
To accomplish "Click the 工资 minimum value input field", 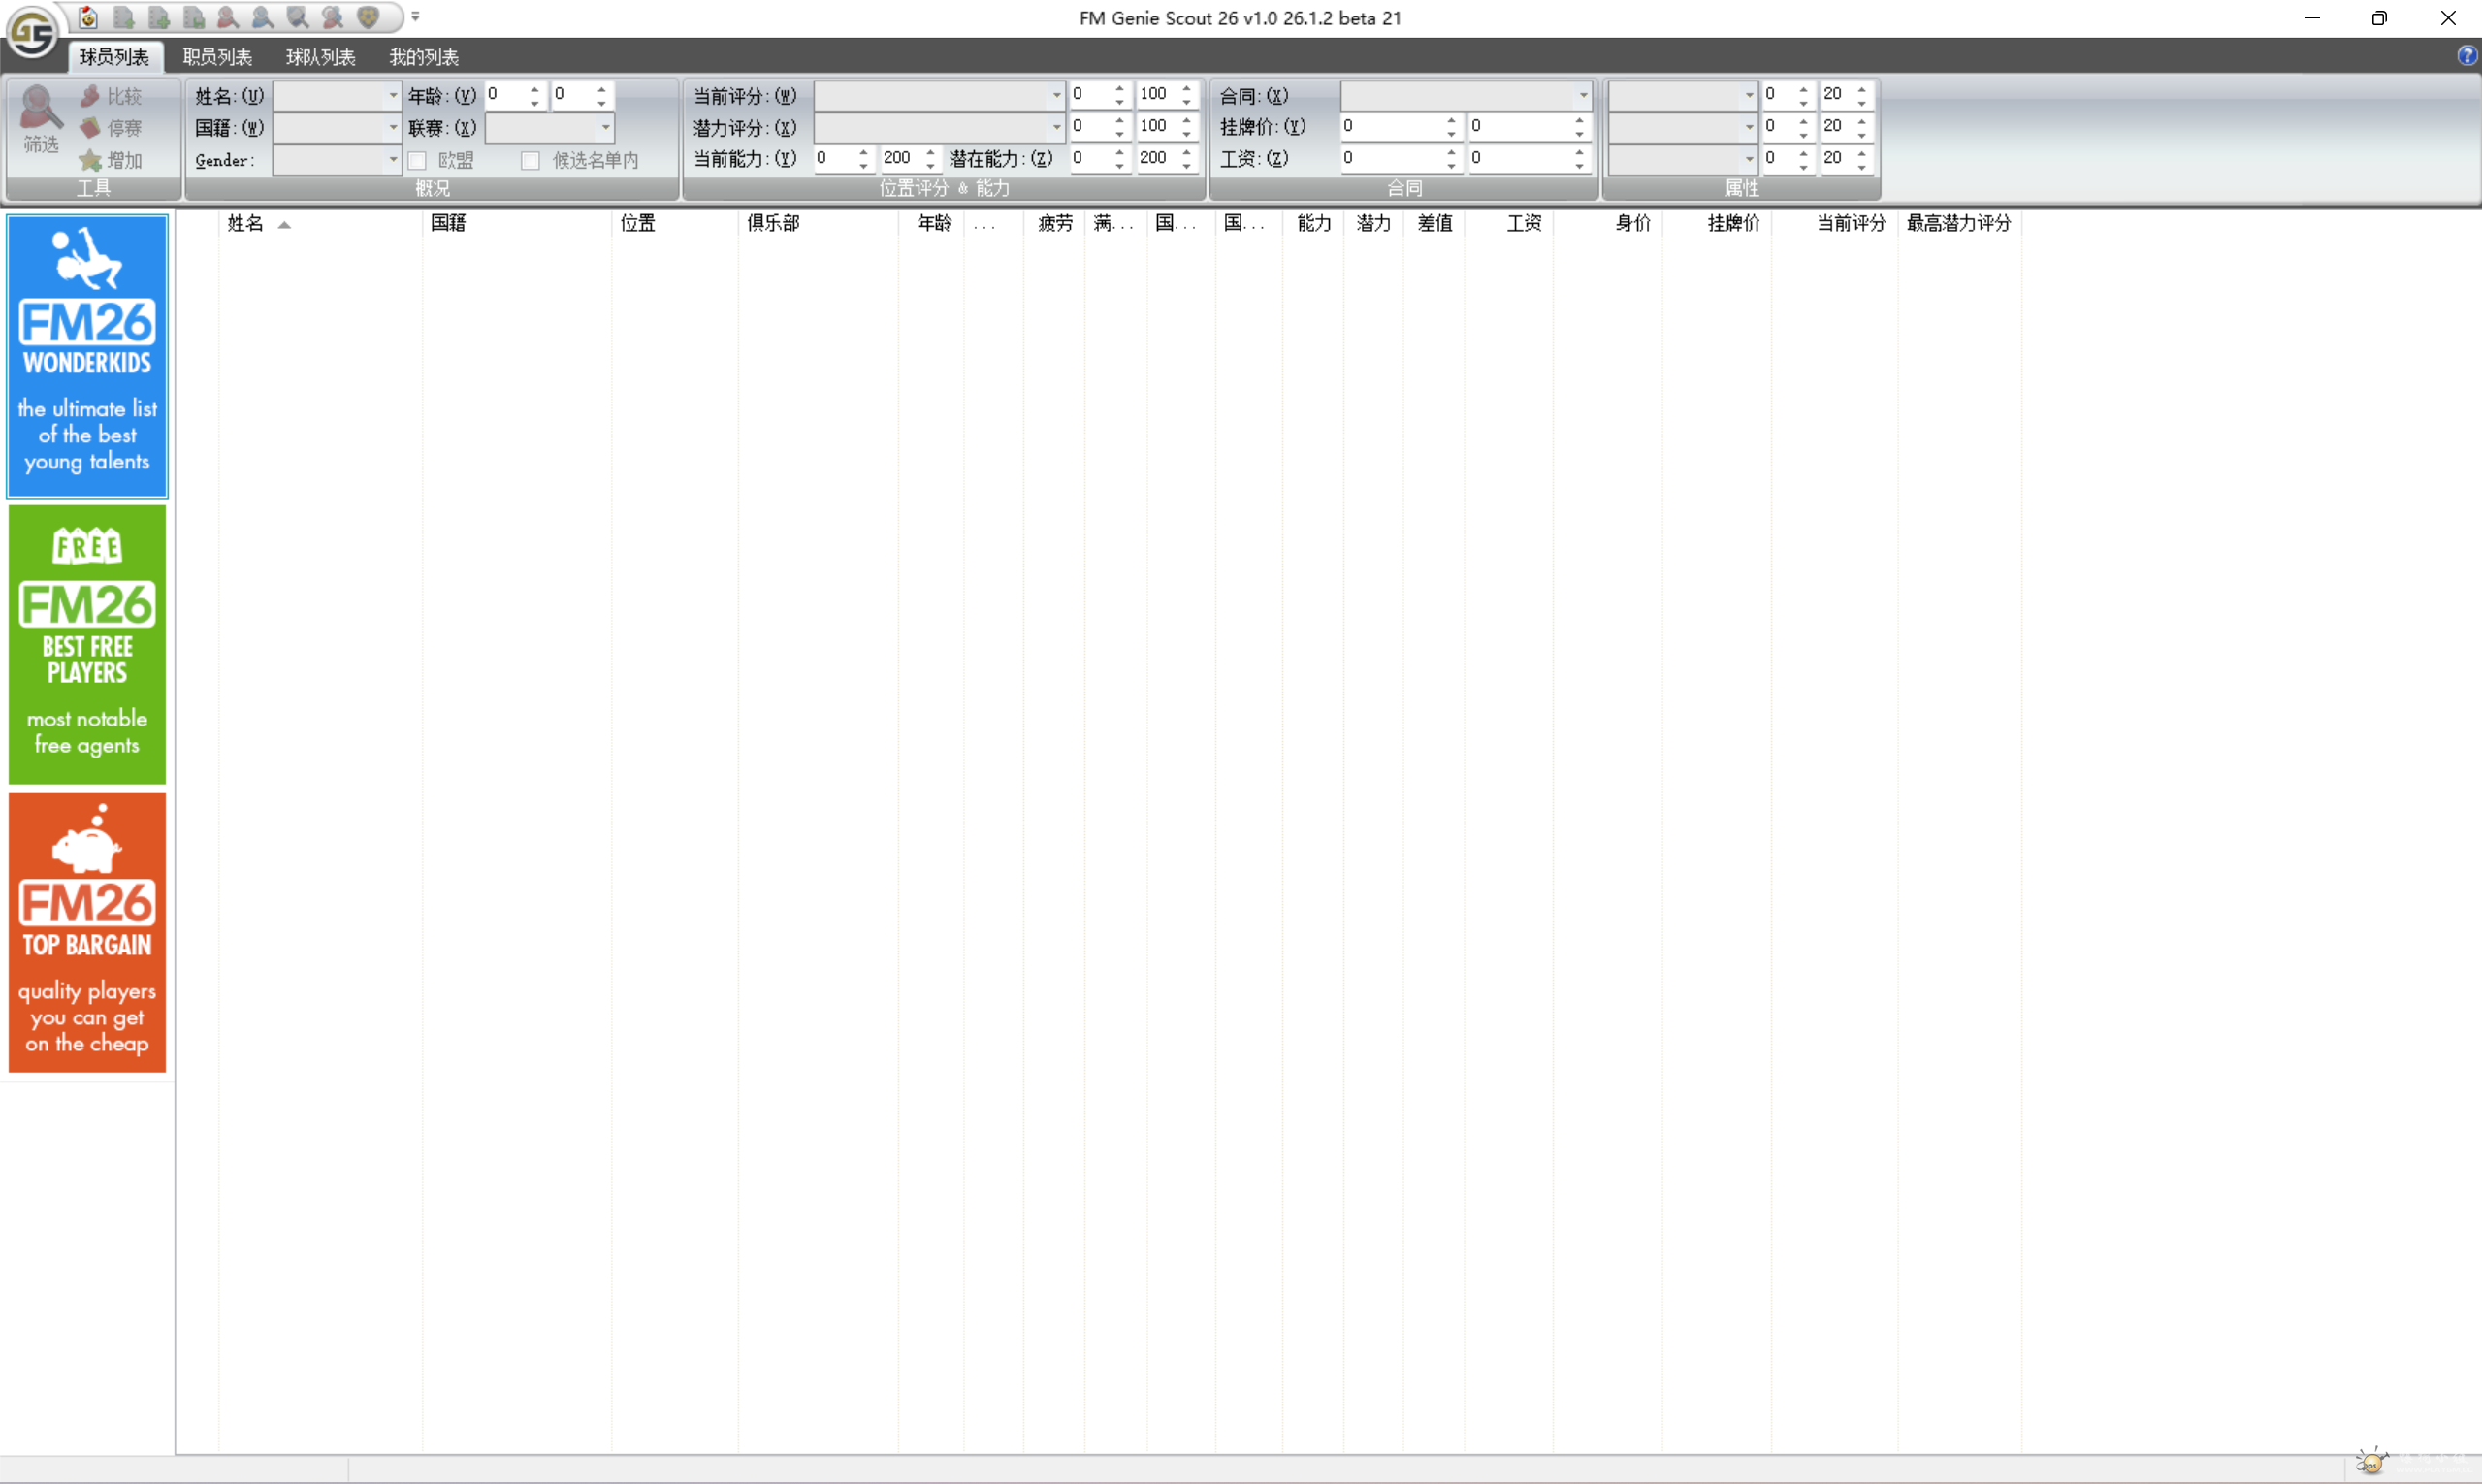I will click(x=1390, y=158).
